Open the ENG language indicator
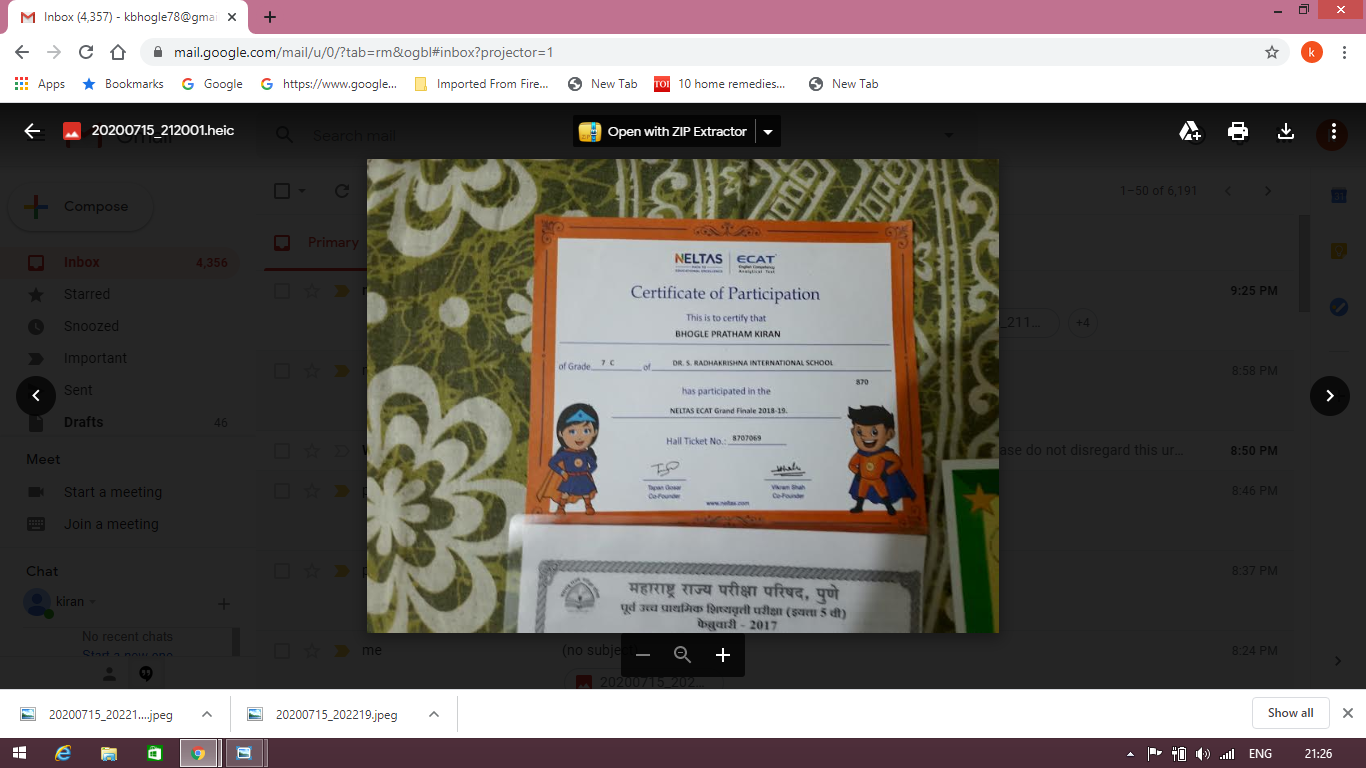Image resolution: width=1366 pixels, height=768 pixels. [x=1261, y=754]
